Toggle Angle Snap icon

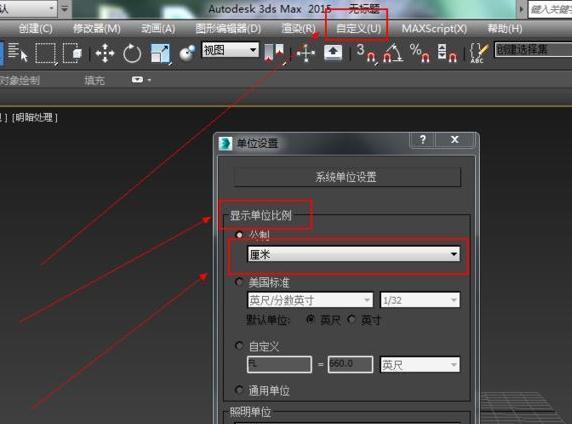(393, 53)
